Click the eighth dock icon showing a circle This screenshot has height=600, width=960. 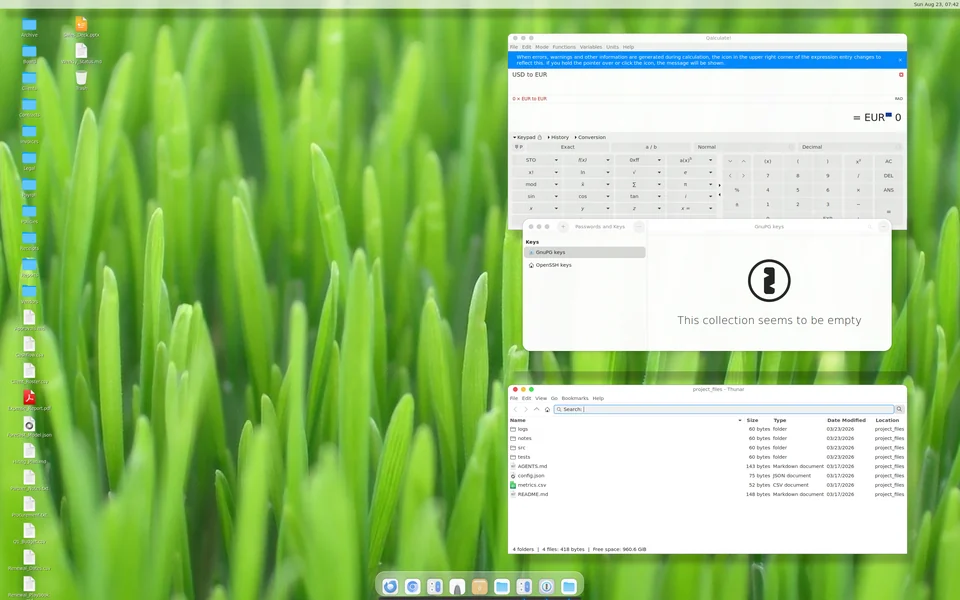click(546, 587)
